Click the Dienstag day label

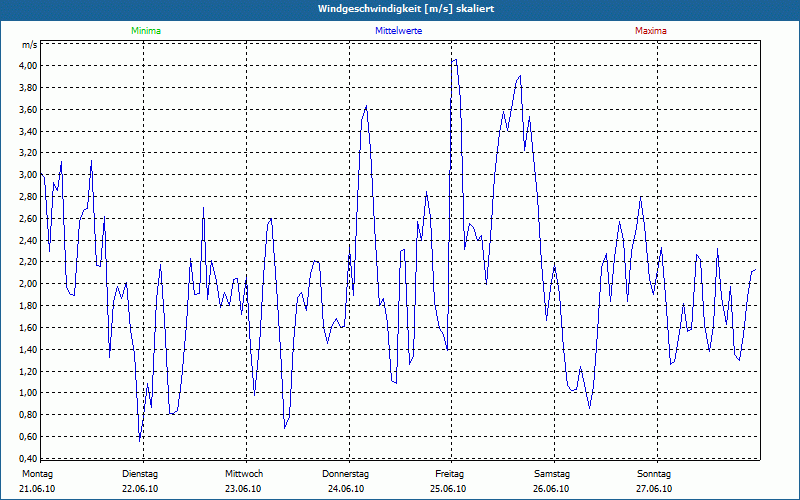pyautogui.click(x=140, y=474)
